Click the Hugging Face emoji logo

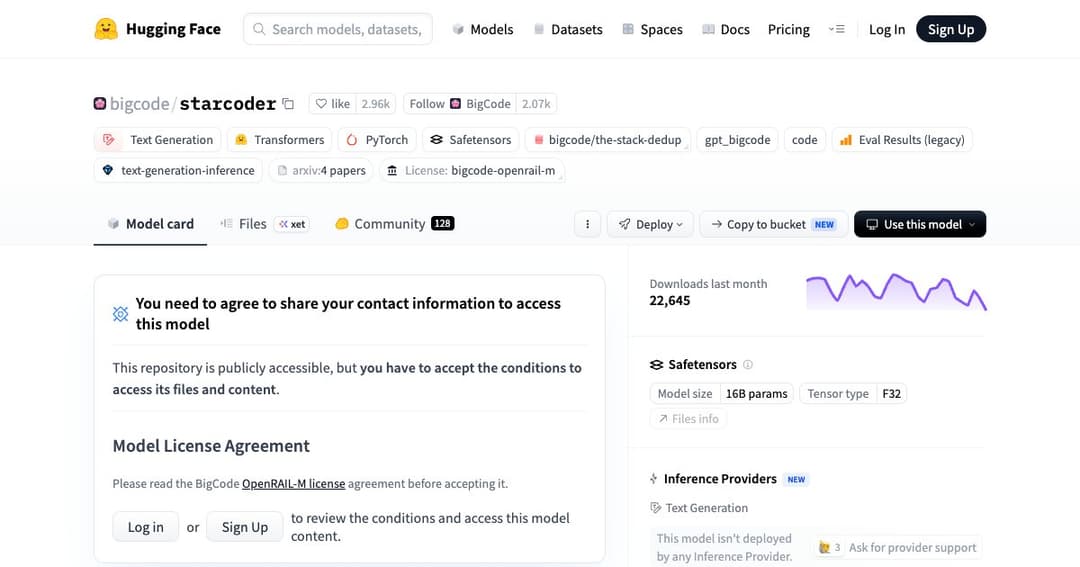[106, 29]
